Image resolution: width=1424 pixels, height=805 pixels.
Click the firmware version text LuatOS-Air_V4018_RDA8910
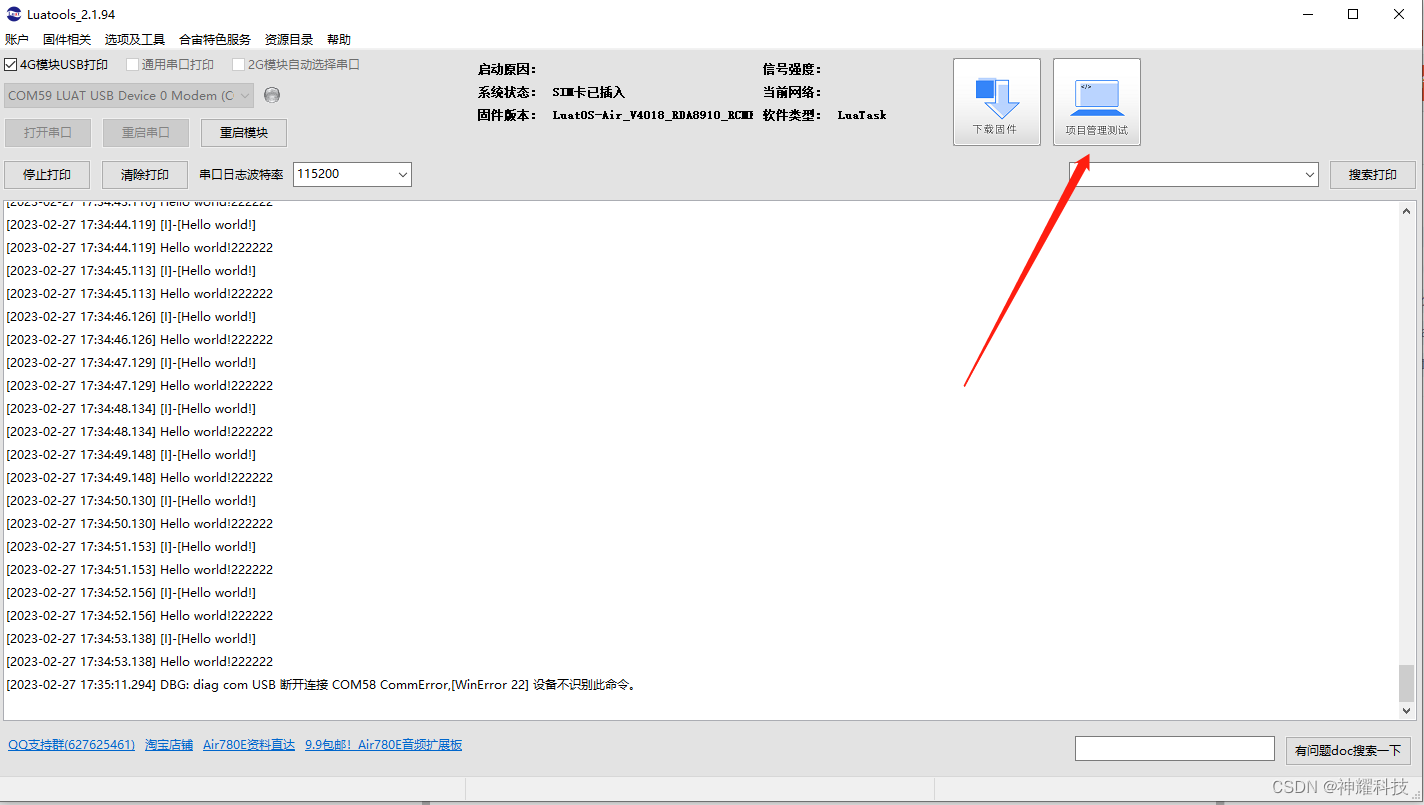click(652, 115)
